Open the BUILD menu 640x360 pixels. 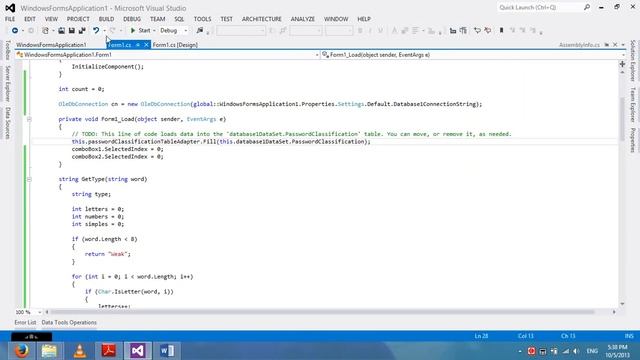pos(106,19)
